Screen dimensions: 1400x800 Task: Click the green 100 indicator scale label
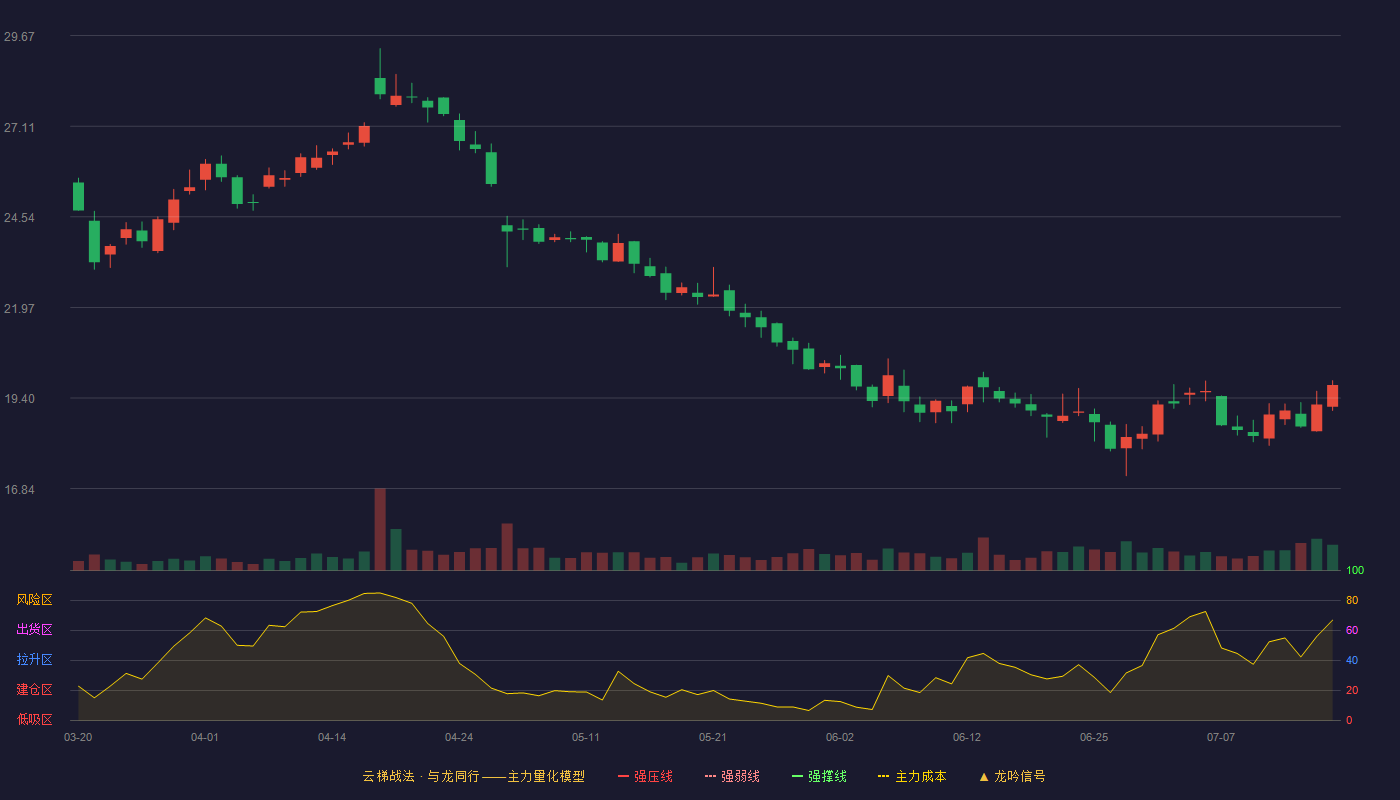click(1355, 570)
